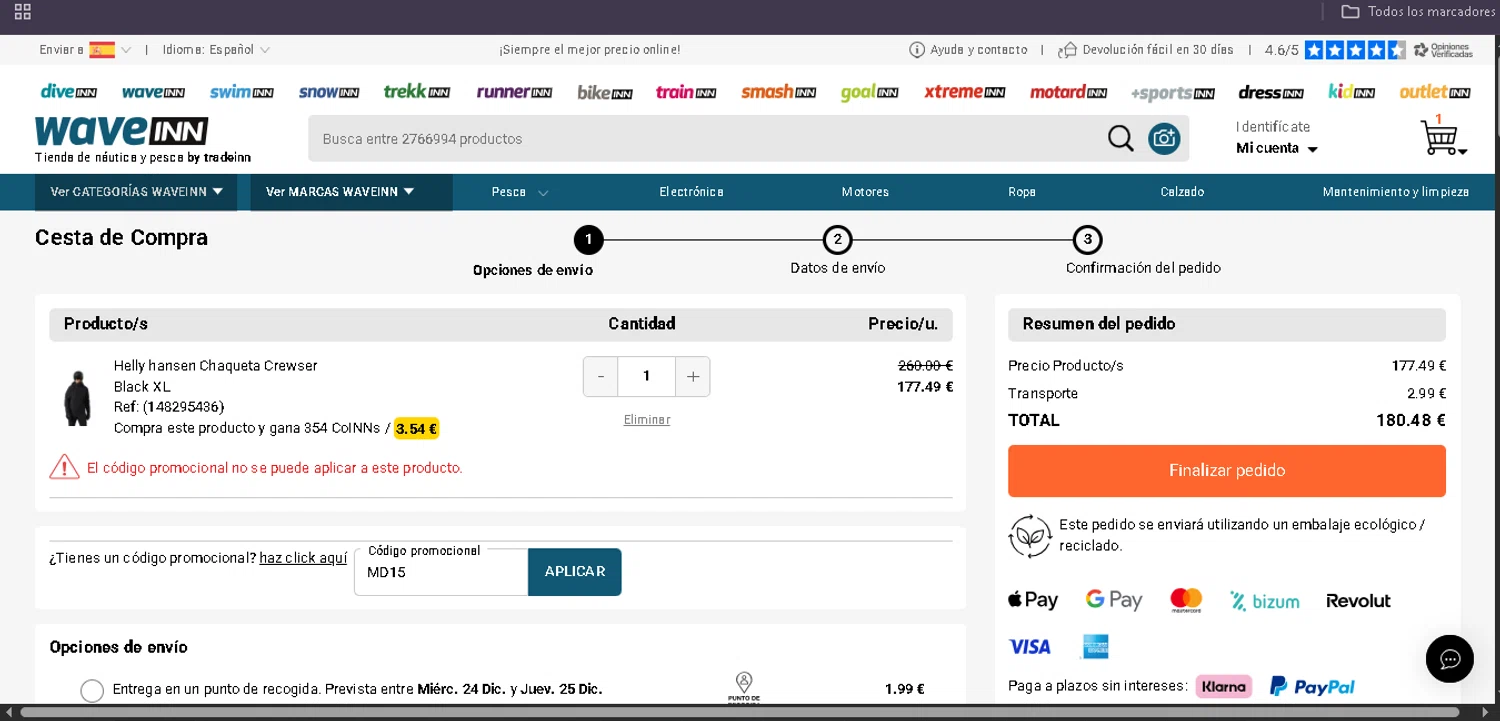
Task: Open the Helly hansen Chaqueta Crewser product link
Action: pos(215,366)
